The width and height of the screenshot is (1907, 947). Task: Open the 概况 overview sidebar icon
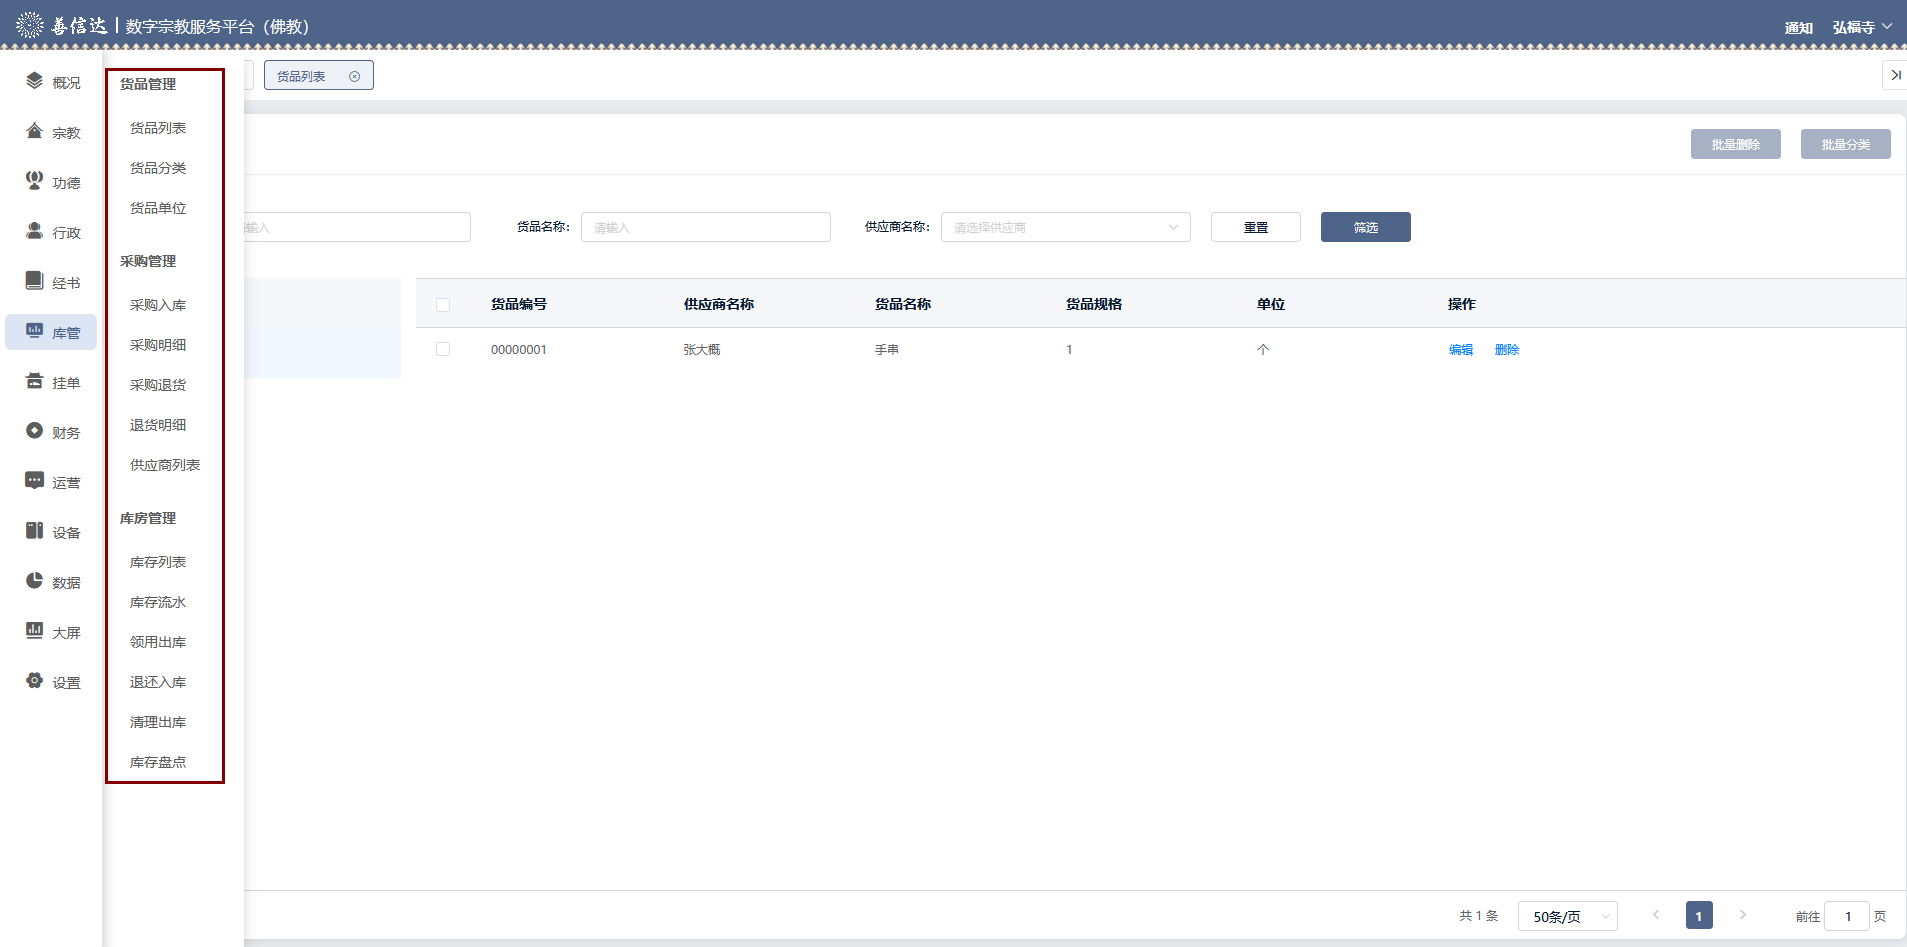35,81
